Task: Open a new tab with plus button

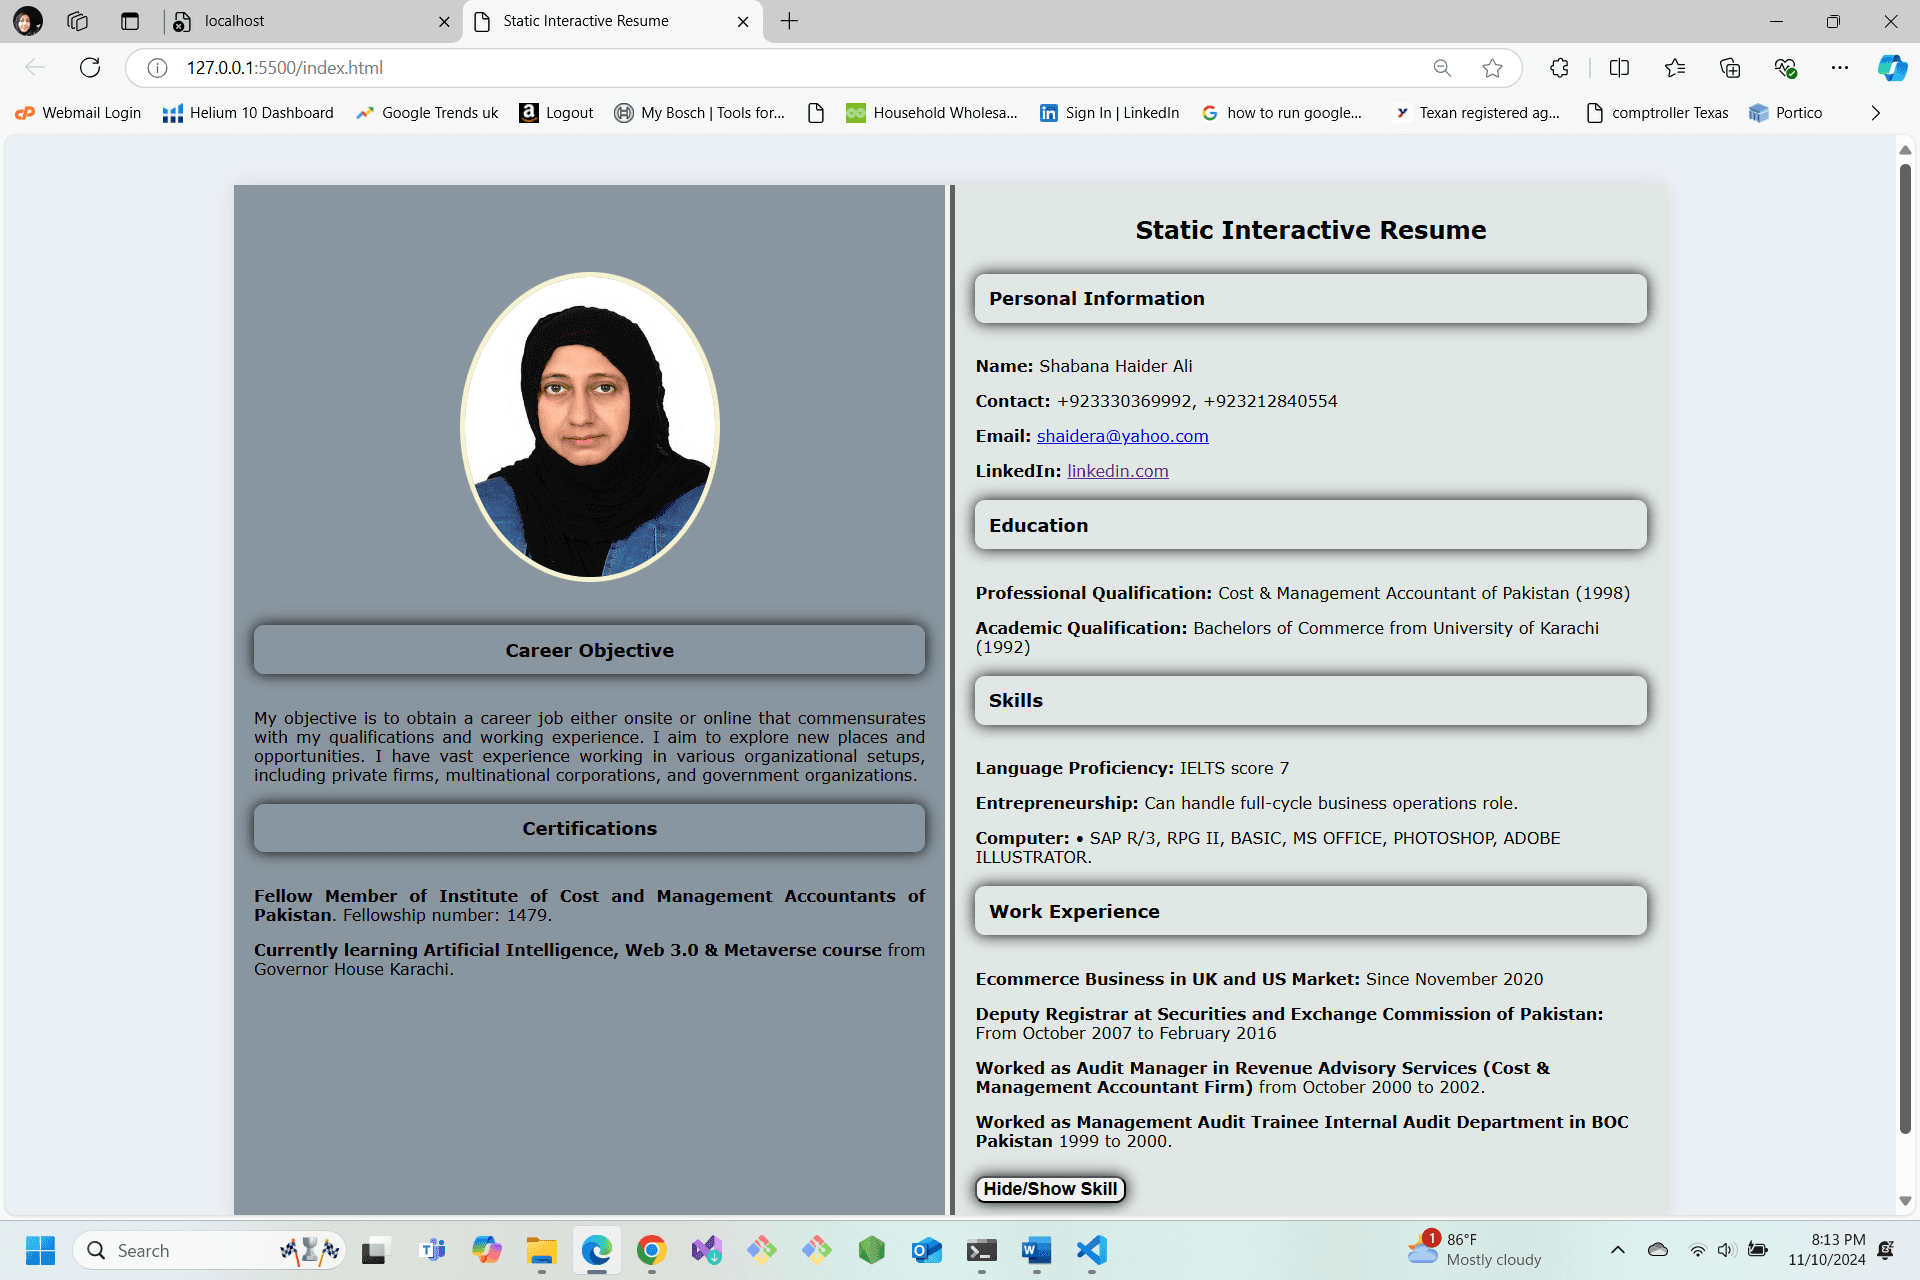Action: point(789,21)
